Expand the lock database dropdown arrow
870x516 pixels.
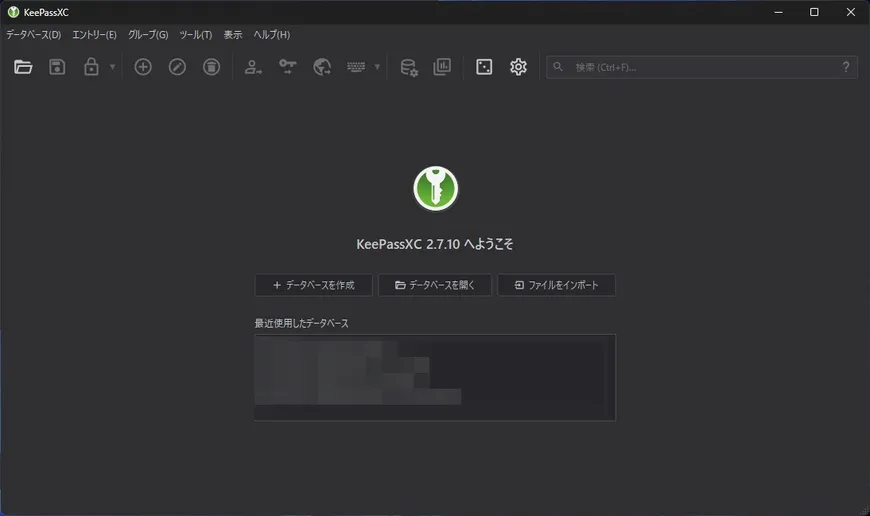point(112,67)
